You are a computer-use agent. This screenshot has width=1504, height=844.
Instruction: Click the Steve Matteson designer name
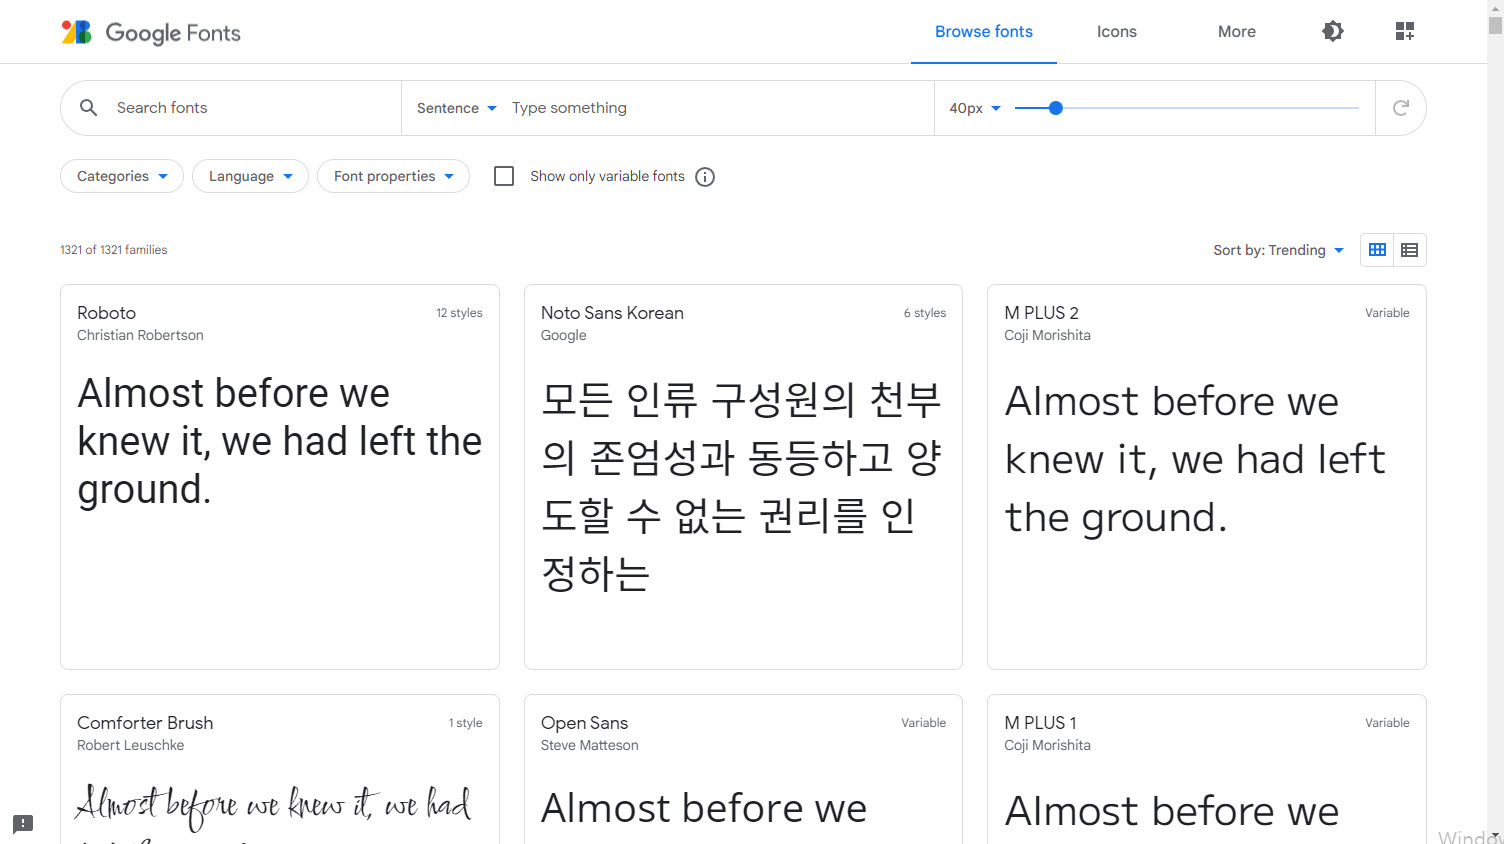(x=589, y=745)
